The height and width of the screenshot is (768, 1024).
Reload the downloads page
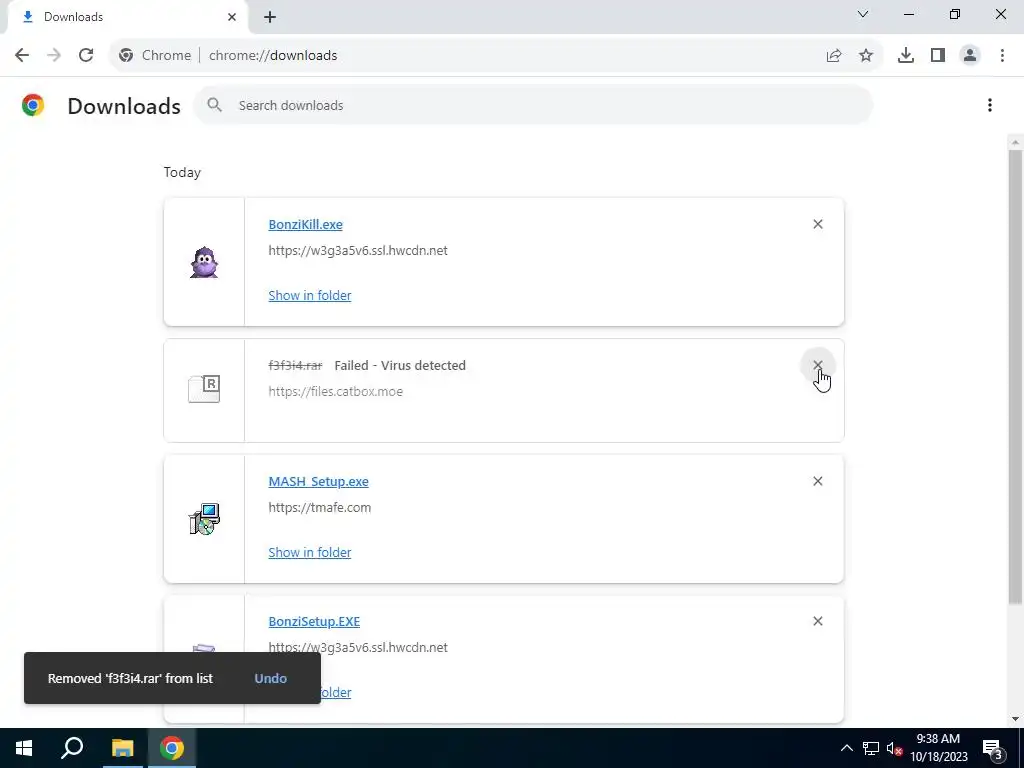click(x=86, y=56)
